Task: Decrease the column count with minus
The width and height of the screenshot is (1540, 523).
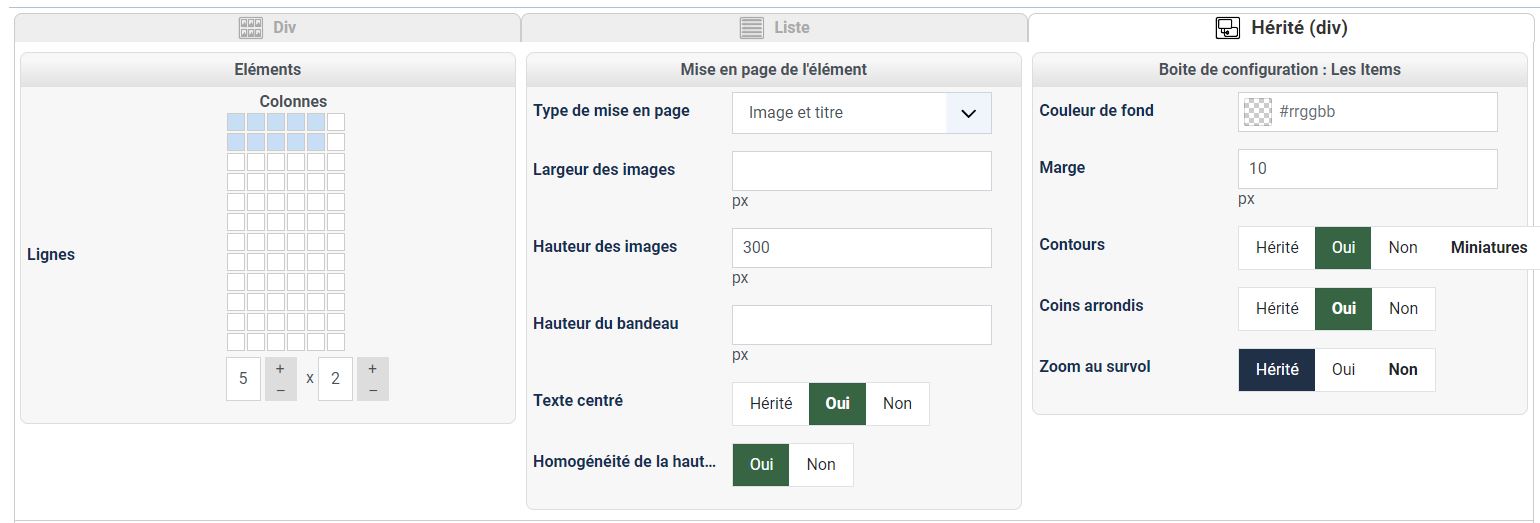Action: tap(280, 389)
